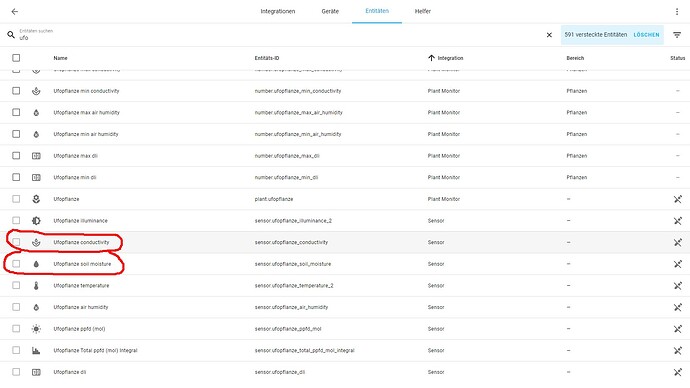Click the Ufopflanze illuminance brightness icon

pyautogui.click(x=36, y=220)
